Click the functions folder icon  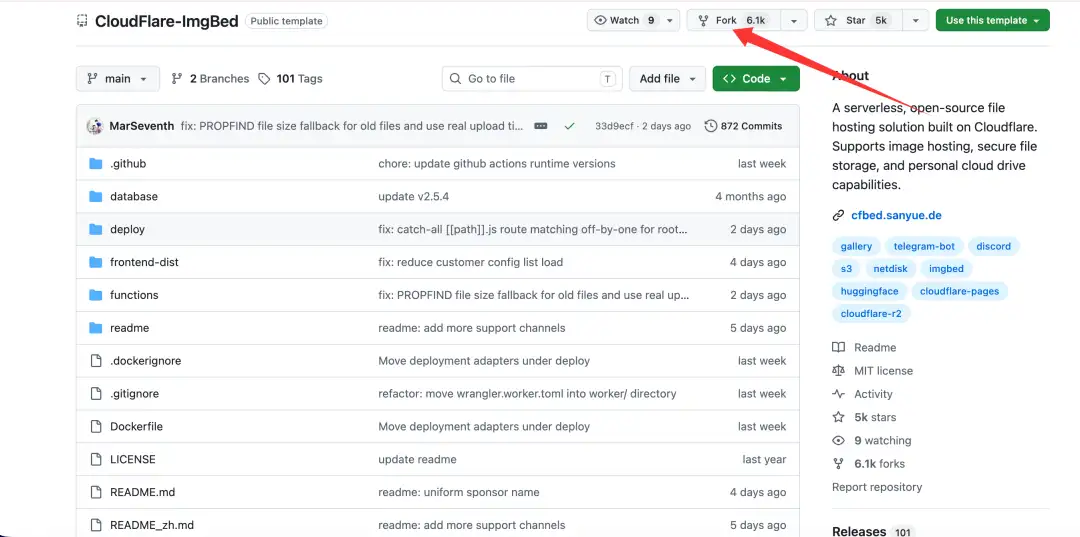pyautogui.click(x=96, y=295)
